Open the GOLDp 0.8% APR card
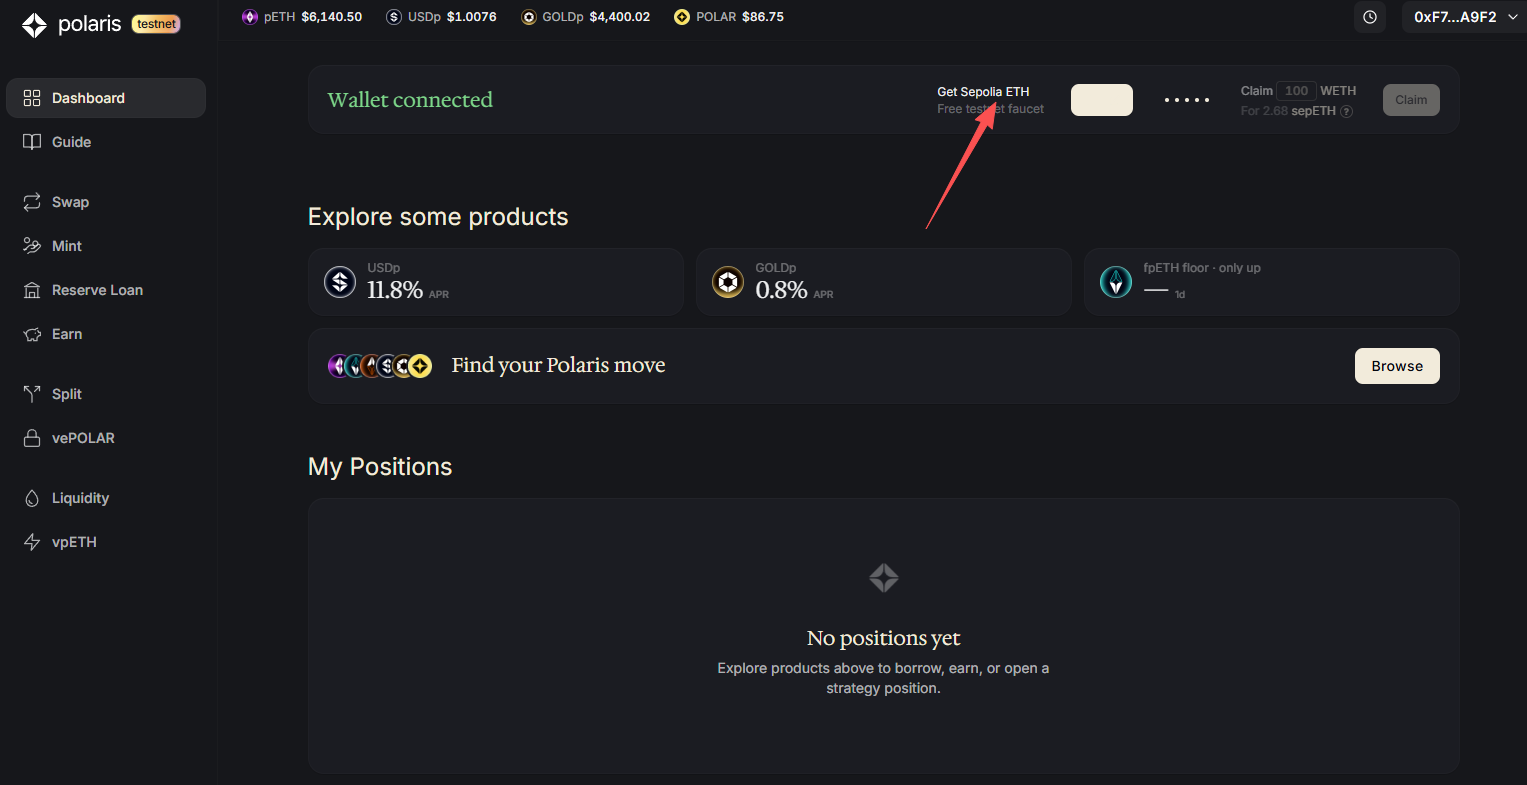This screenshot has width=1527, height=785. tap(884, 282)
